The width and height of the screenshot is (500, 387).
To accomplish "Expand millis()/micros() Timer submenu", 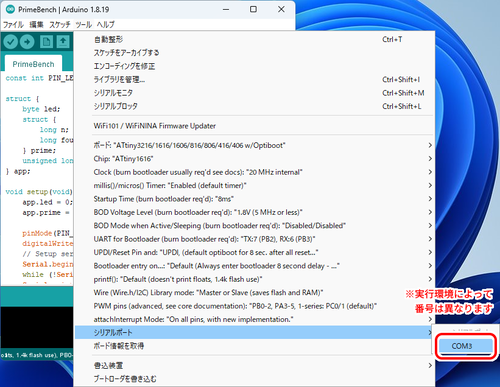I will click(254, 185).
